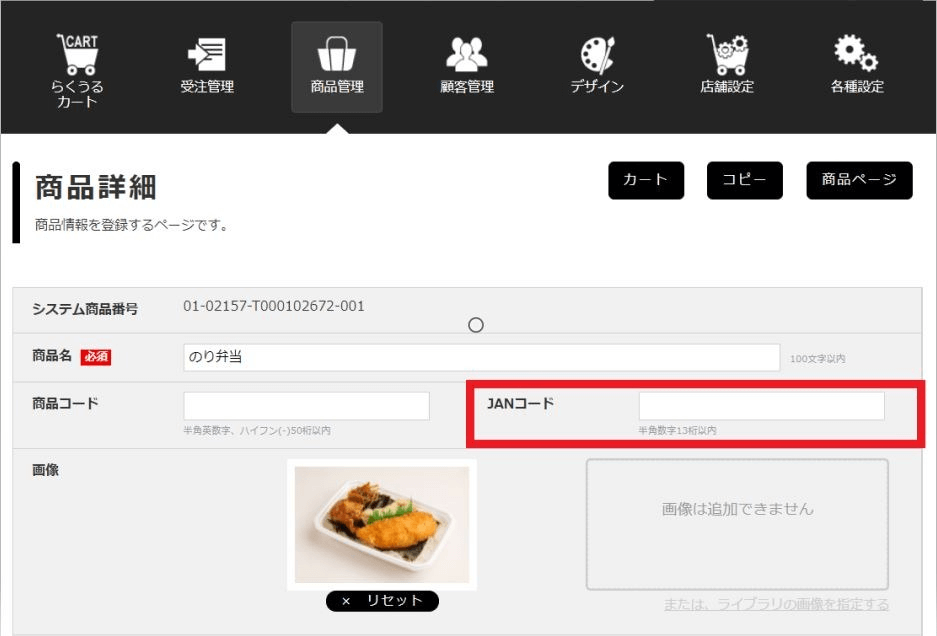This screenshot has height=636, width=937.
Task: Reset the image with the リセット button
Action: click(x=385, y=601)
